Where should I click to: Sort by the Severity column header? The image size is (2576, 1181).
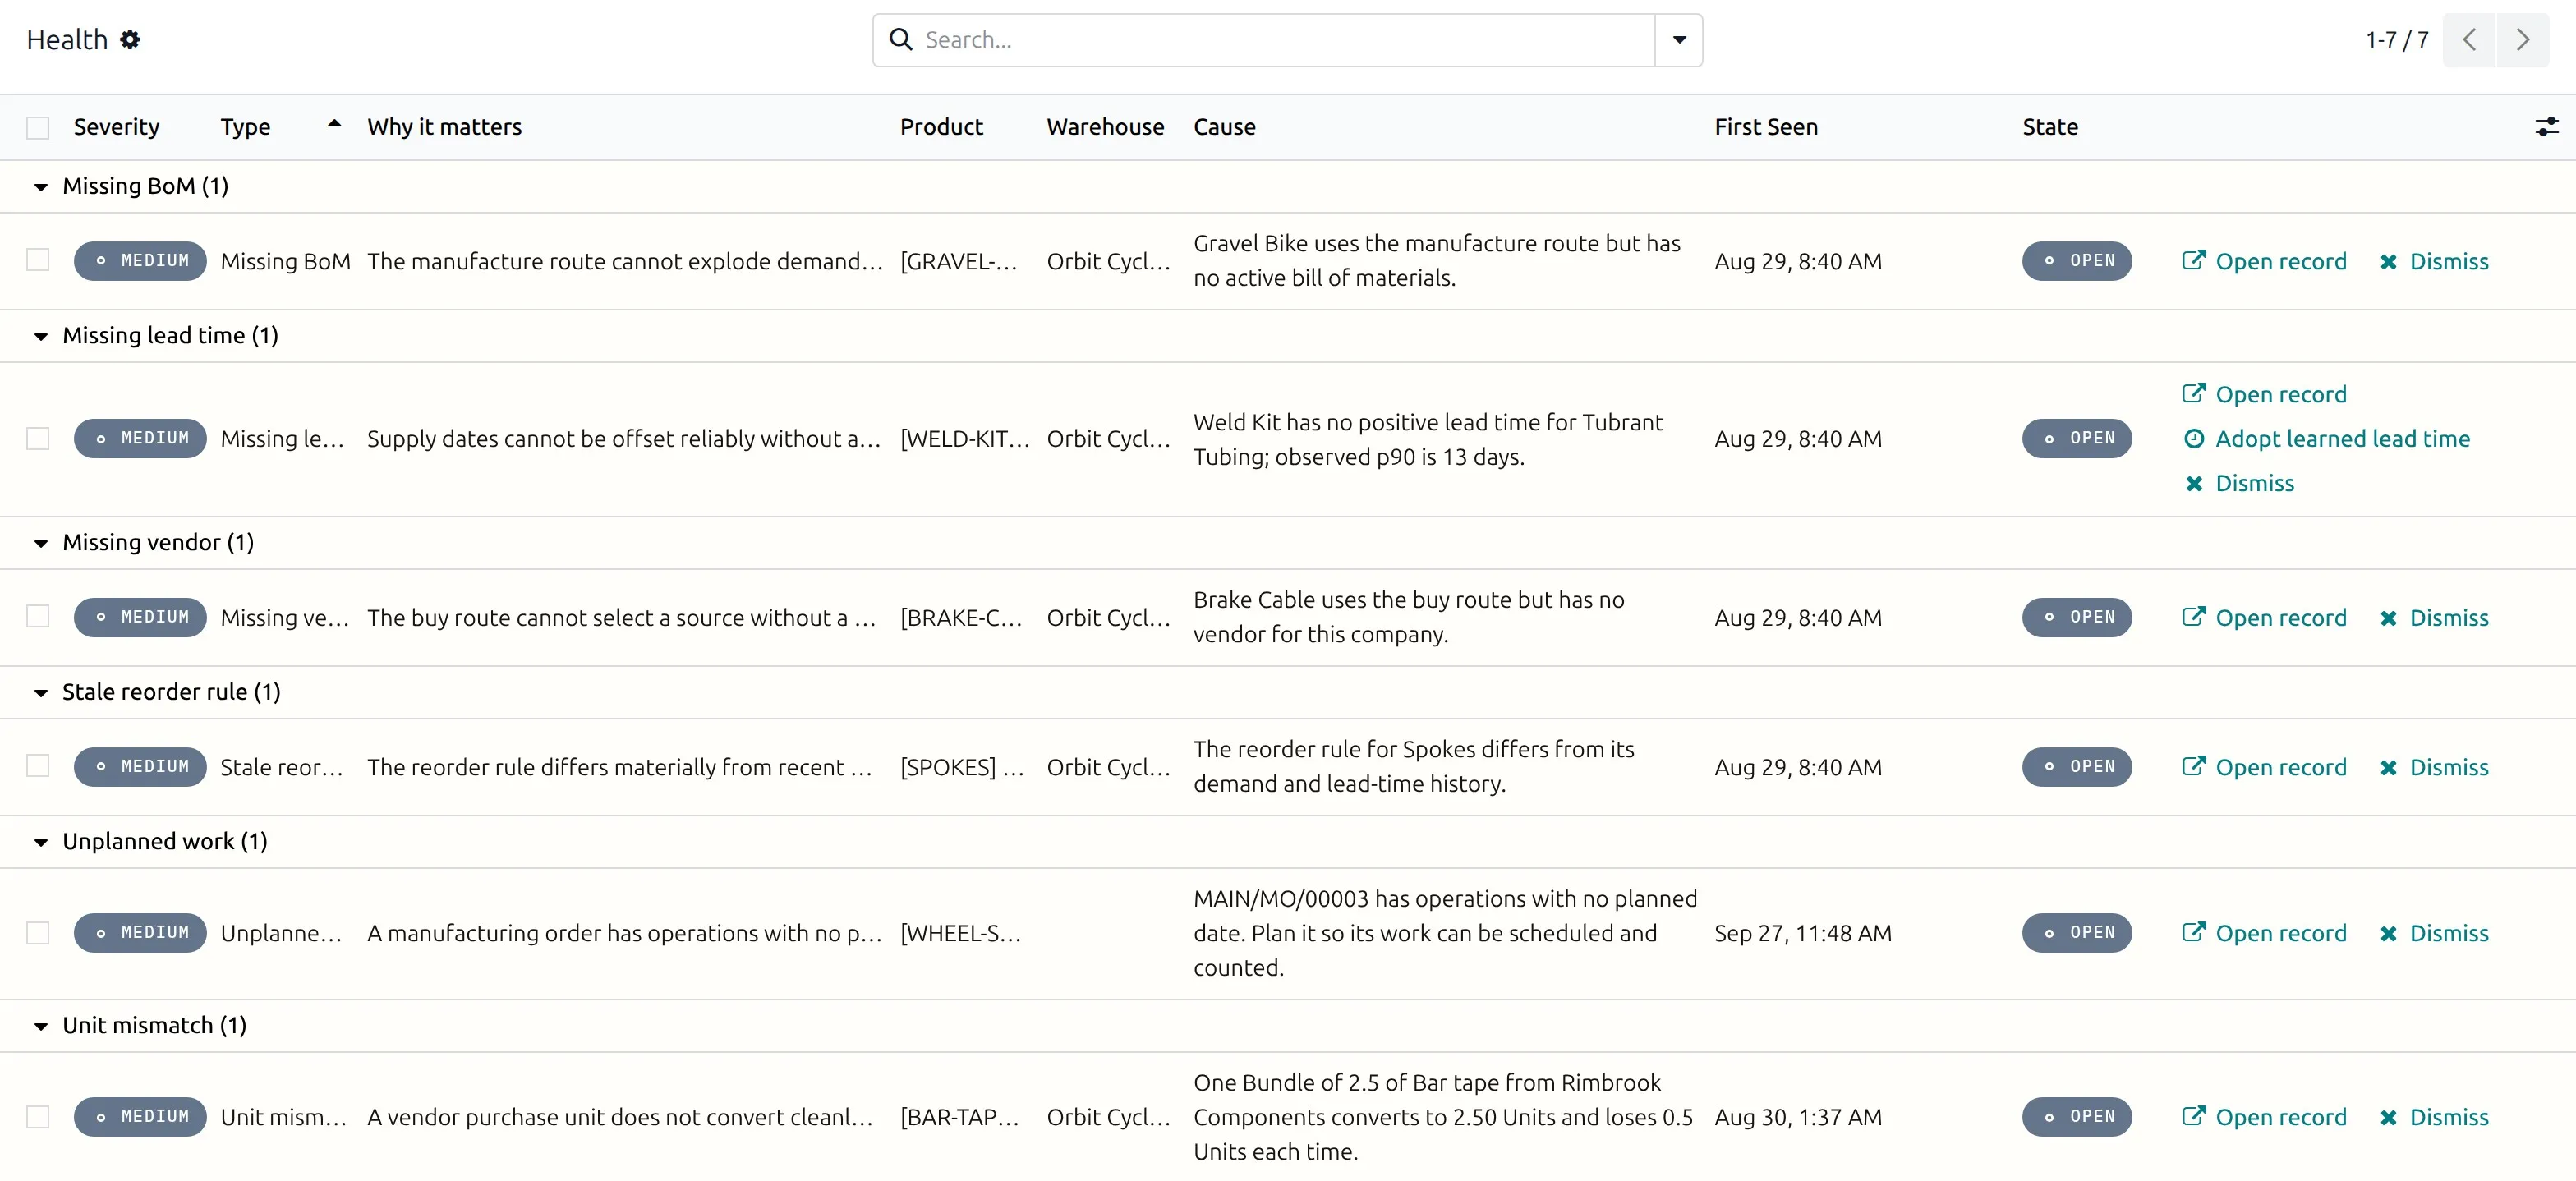116,127
